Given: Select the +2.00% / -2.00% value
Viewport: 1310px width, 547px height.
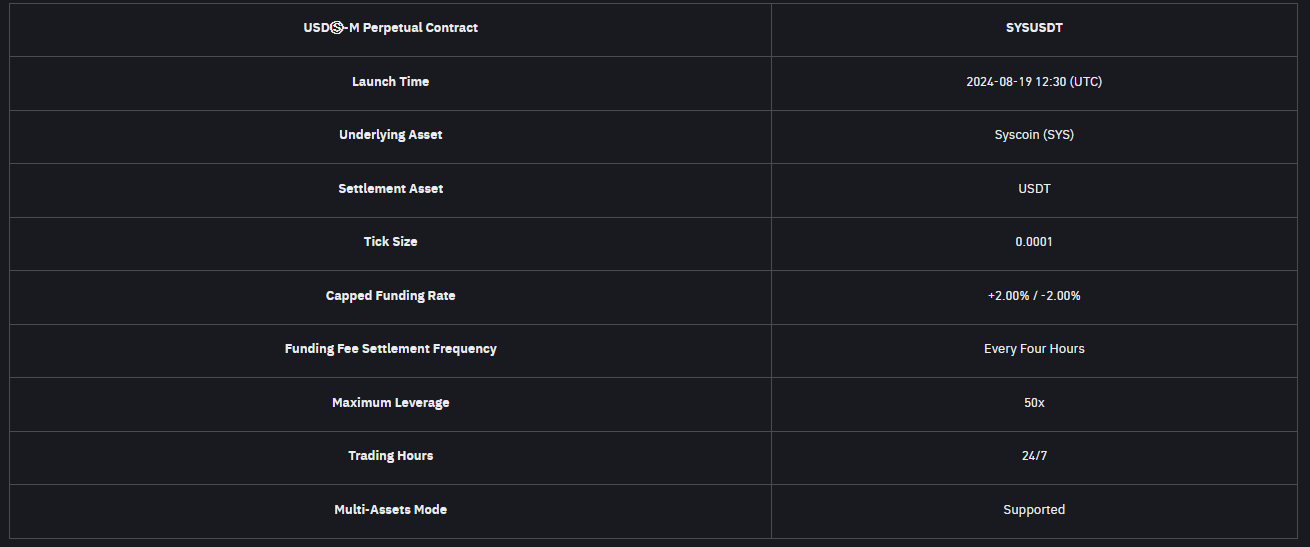Looking at the screenshot, I should tap(1034, 296).
